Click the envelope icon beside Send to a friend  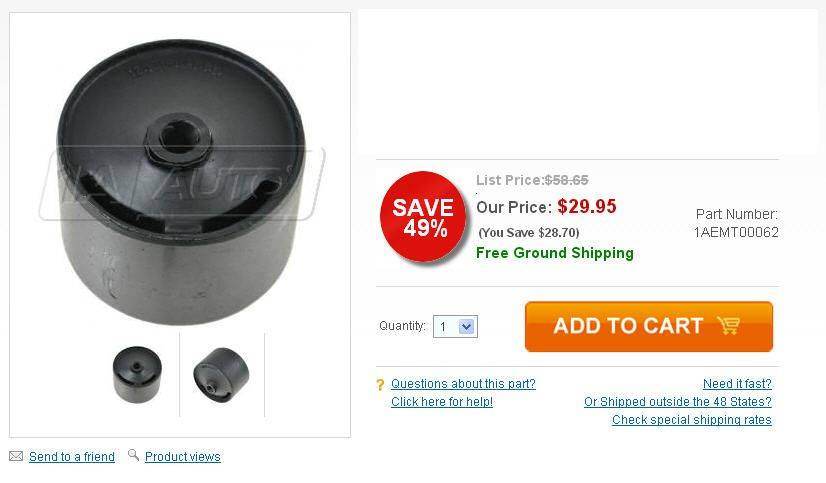click(16, 456)
